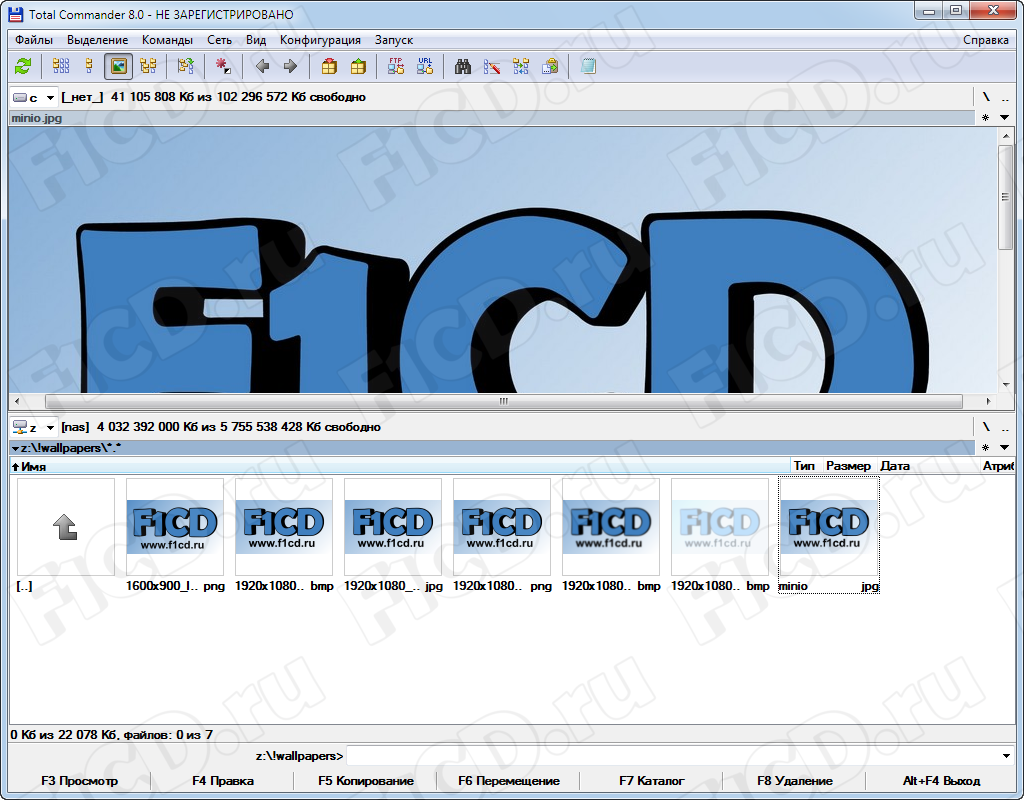
Task: Click the preview scroll up arrow
Action: pos(1006,136)
